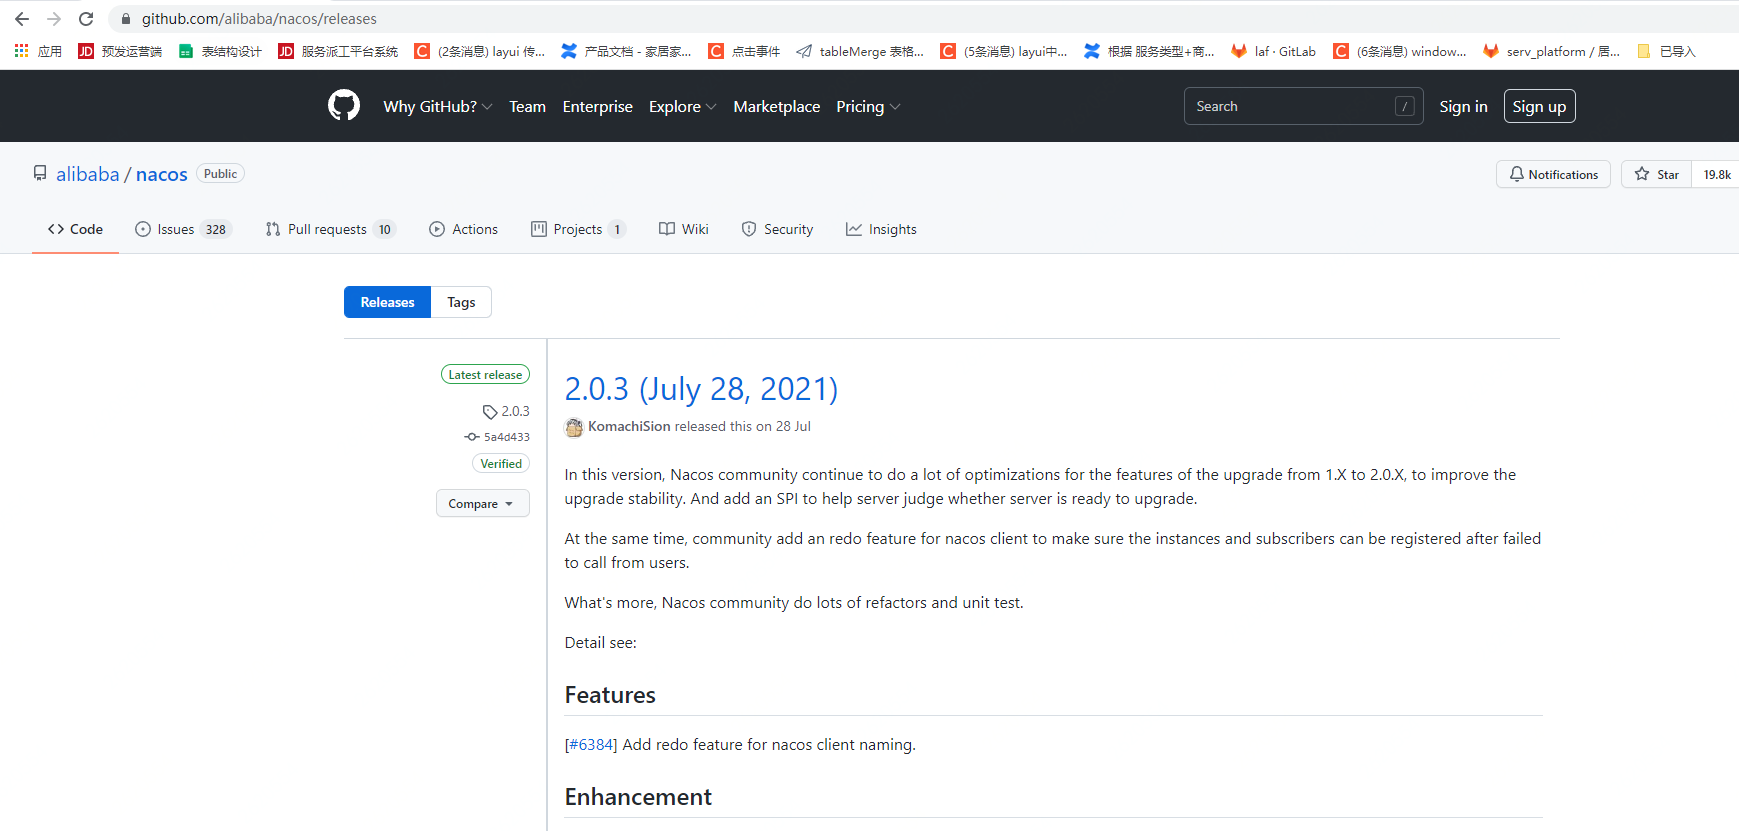This screenshot has width=1739, height=831.
Task: Click the 2.0.3 tag icon
Action: pyautogui.click(x=490, y=412)
